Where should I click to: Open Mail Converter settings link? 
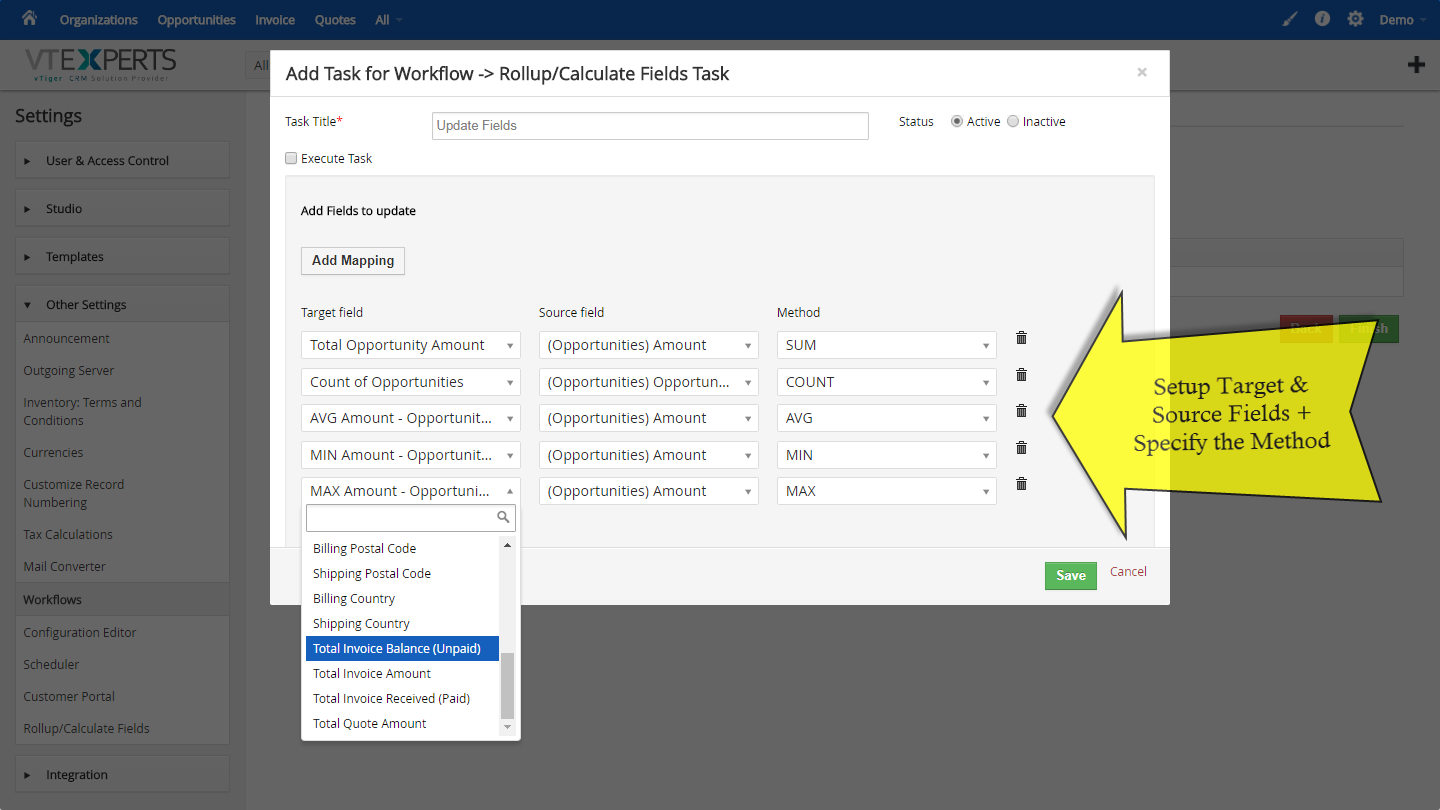tap(64, 567)
